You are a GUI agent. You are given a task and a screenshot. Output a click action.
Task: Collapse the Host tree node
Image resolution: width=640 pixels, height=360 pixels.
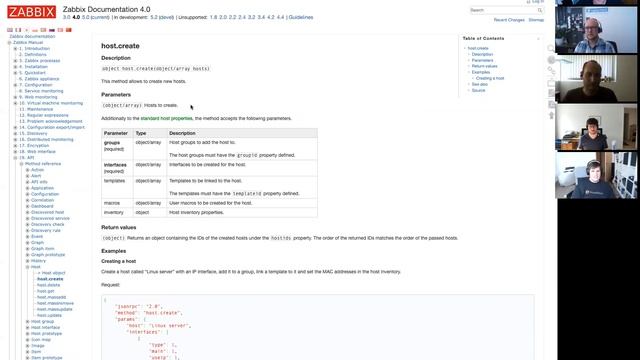(28, 267)
